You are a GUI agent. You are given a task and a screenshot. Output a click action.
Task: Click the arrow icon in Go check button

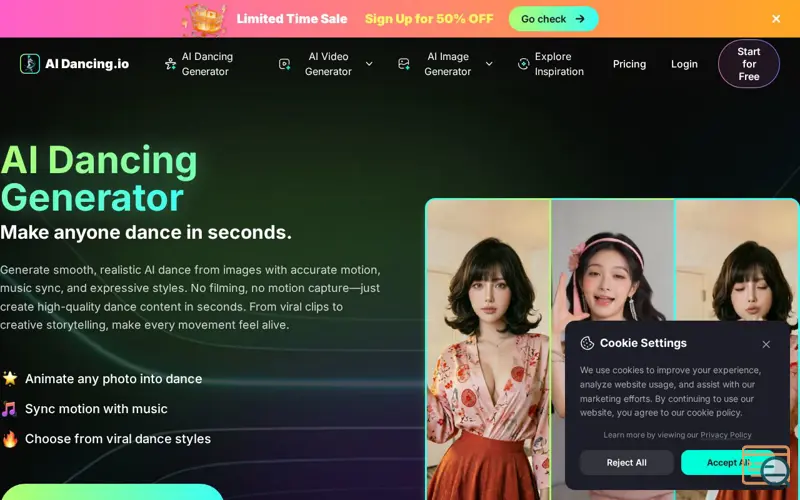[x=580, y=19]
